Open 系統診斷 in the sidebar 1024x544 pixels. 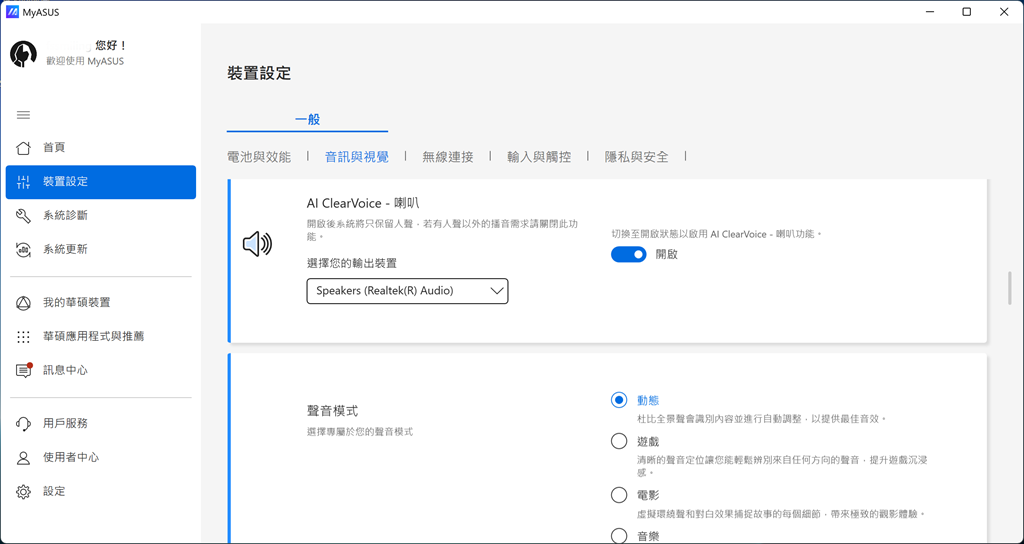point(101,216)
